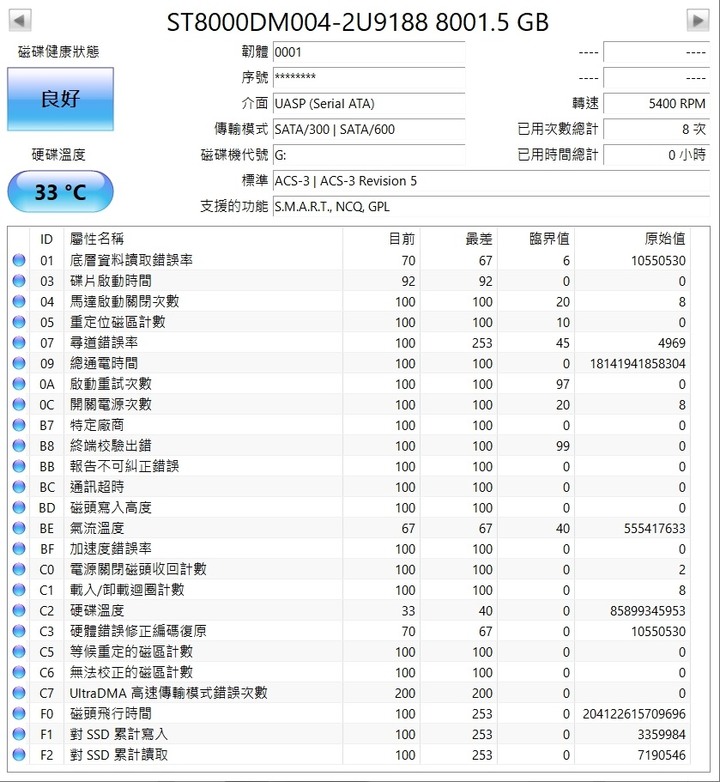Click status dot for attribute B8
Image resolution: width=720 pixels, height=782 pixels.
tap(19, 446)
